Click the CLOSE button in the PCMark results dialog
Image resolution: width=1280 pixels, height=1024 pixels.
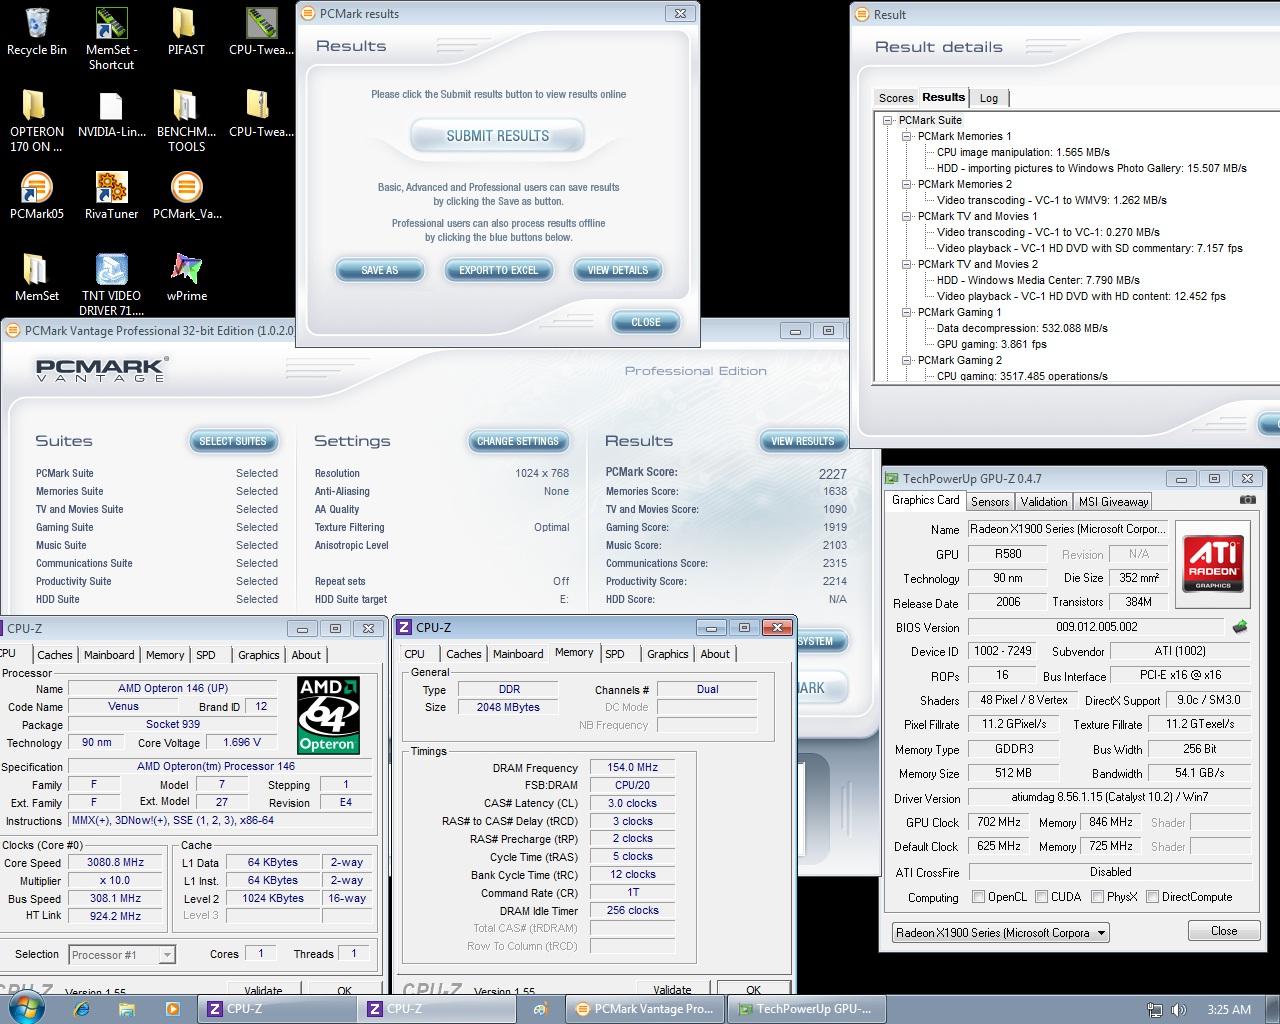point(646,322)
